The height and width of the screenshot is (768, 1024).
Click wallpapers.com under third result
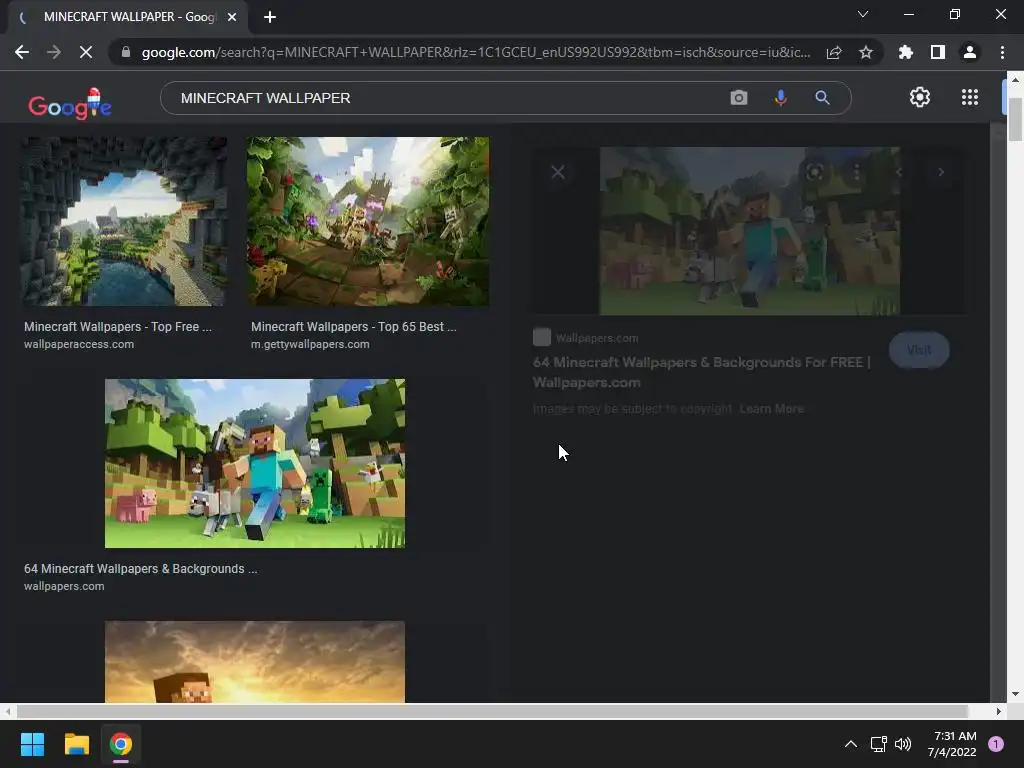pos(64,586)
